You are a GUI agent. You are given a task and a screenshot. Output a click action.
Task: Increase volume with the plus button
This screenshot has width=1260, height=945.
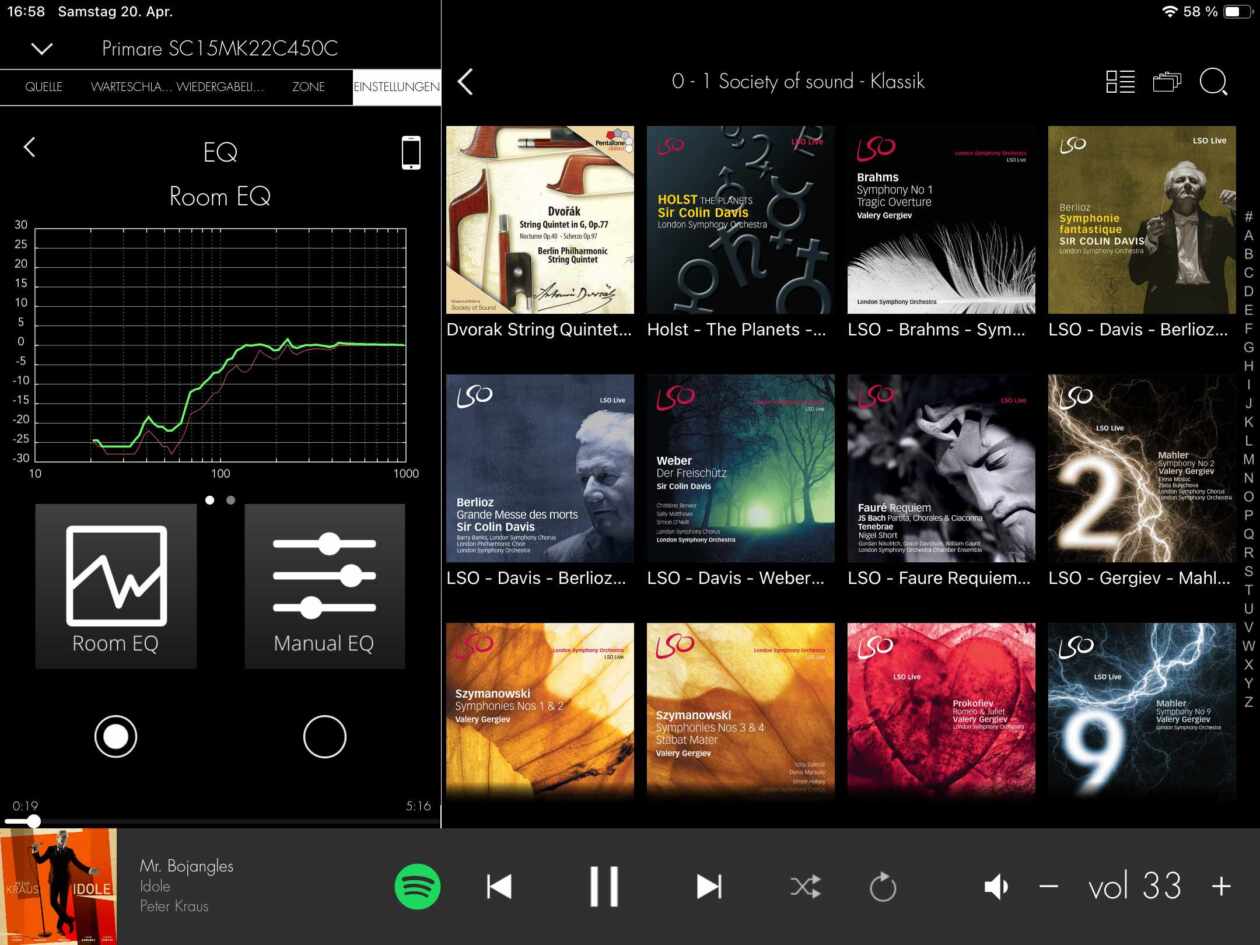tap(1221, 886)
